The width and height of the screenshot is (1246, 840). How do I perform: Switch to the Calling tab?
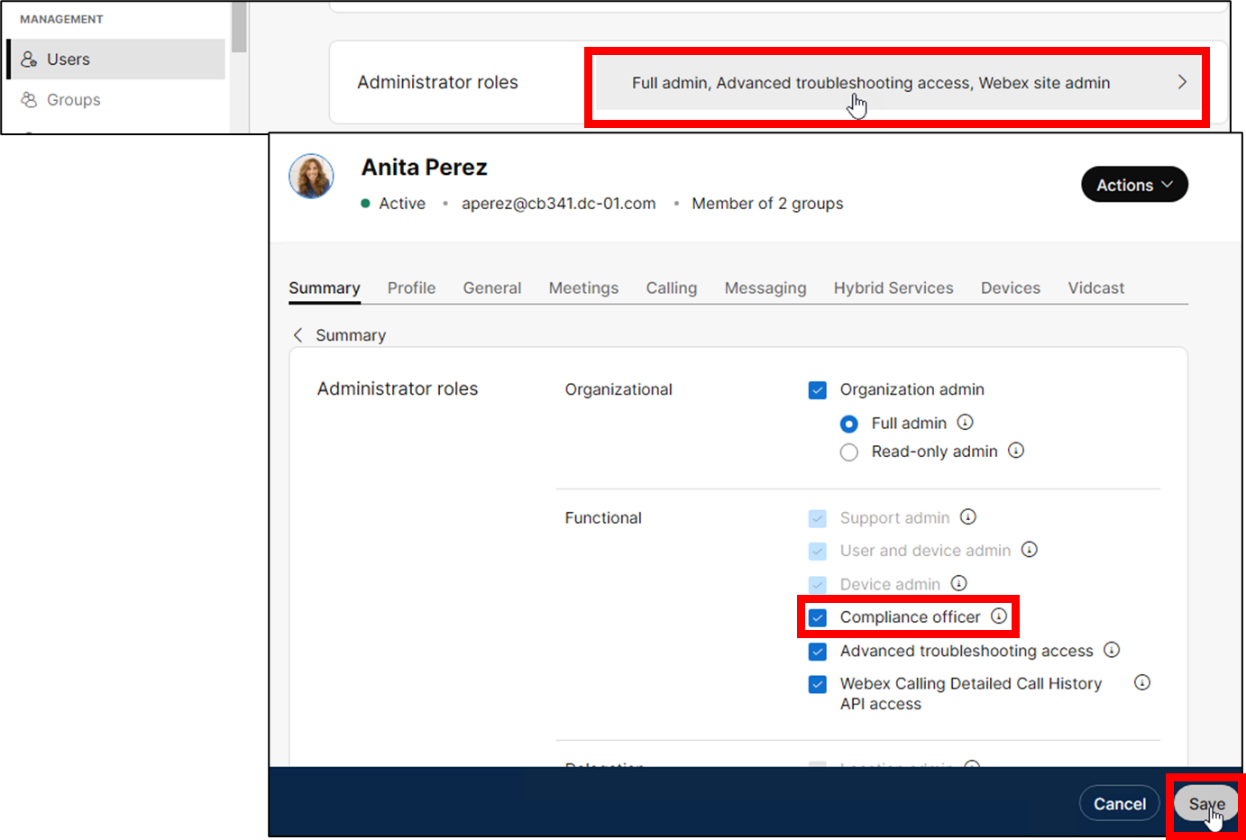coord(671,288)
